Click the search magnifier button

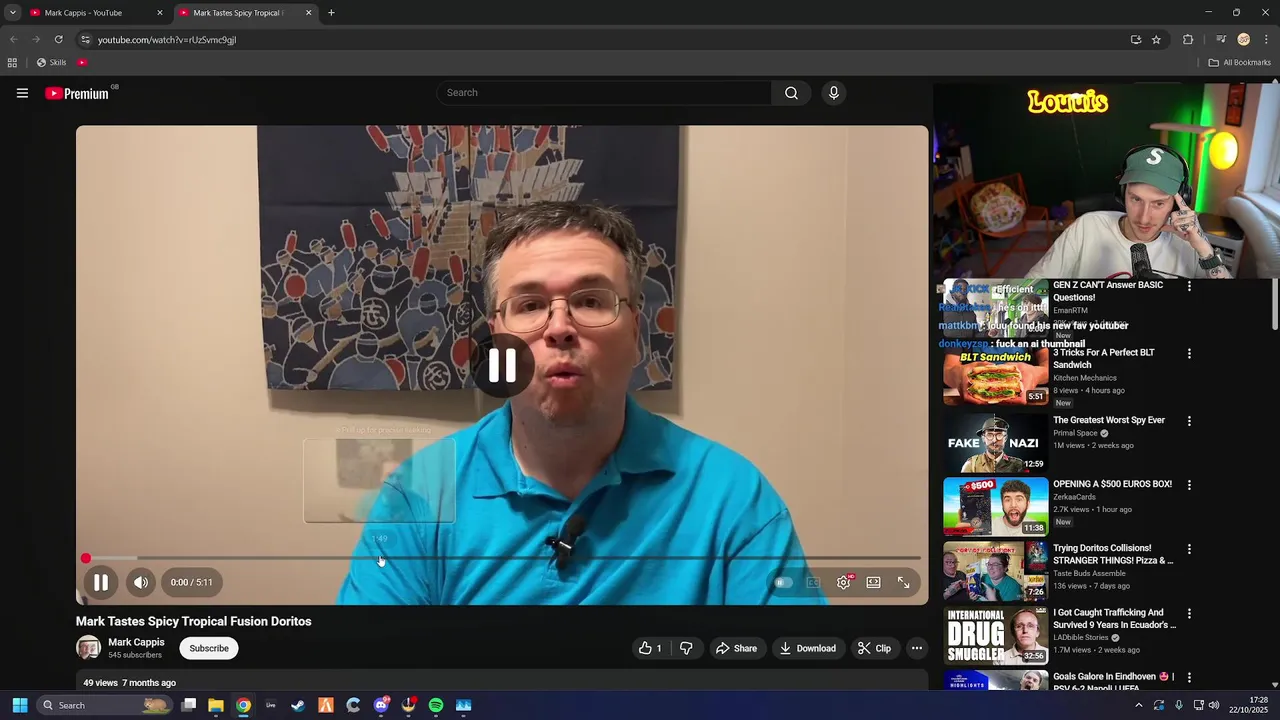click(x=791, y=93)
